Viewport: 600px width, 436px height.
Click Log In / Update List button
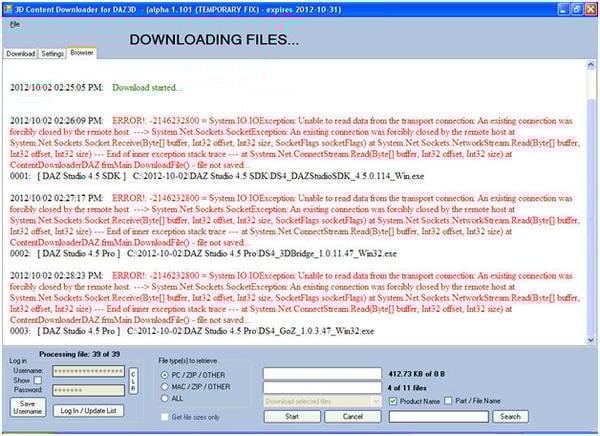[88, 411]
